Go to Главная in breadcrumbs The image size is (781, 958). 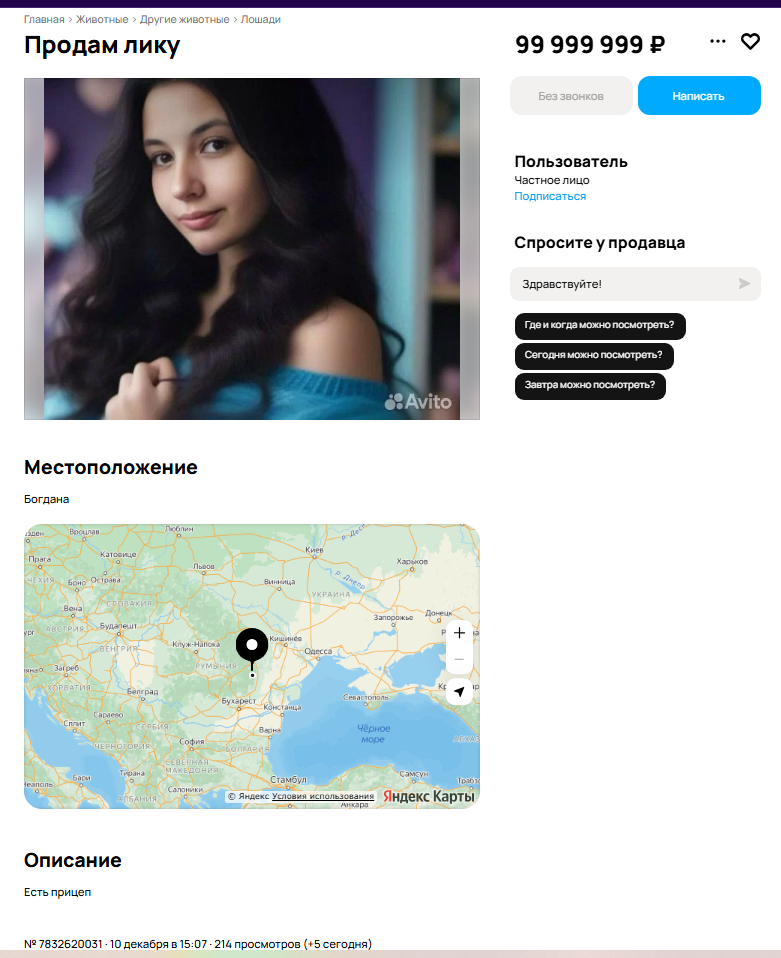[x=44, y=20]
